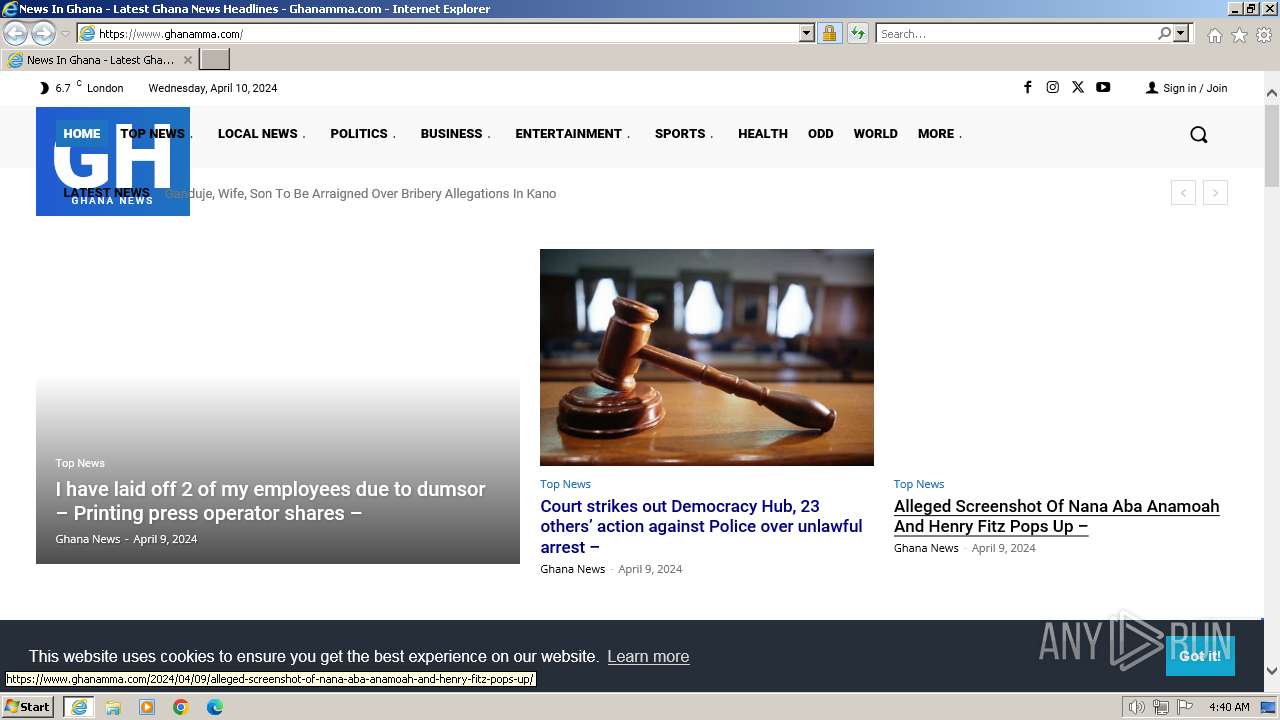Expand the search provider dropdown
The height and width of the screenshot is (720, 1280).
tap(1181, 34)
